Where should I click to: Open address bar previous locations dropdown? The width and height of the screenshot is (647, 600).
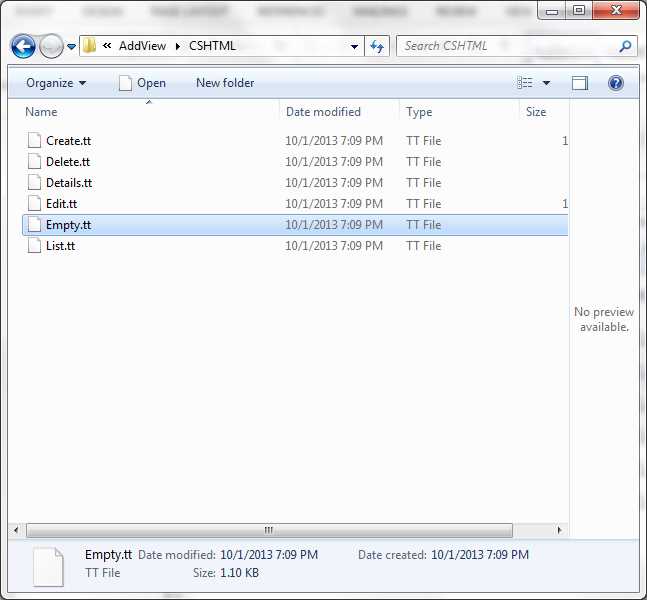coord(354,47)
